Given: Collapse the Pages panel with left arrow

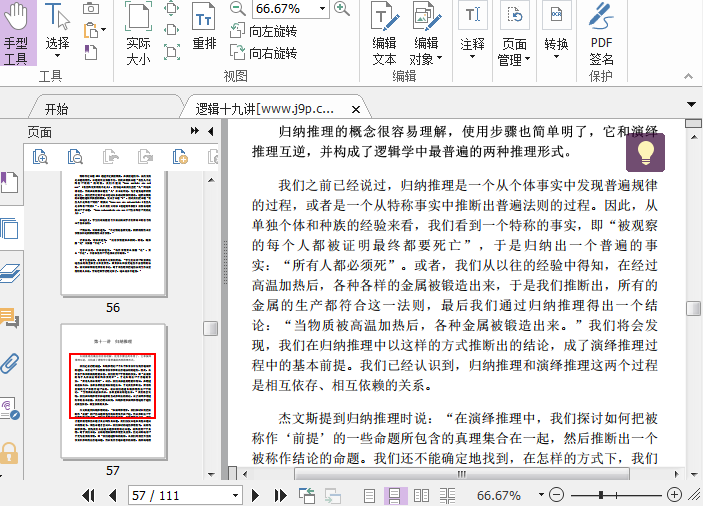Looking at the screenshot, I should click(211, 131).
